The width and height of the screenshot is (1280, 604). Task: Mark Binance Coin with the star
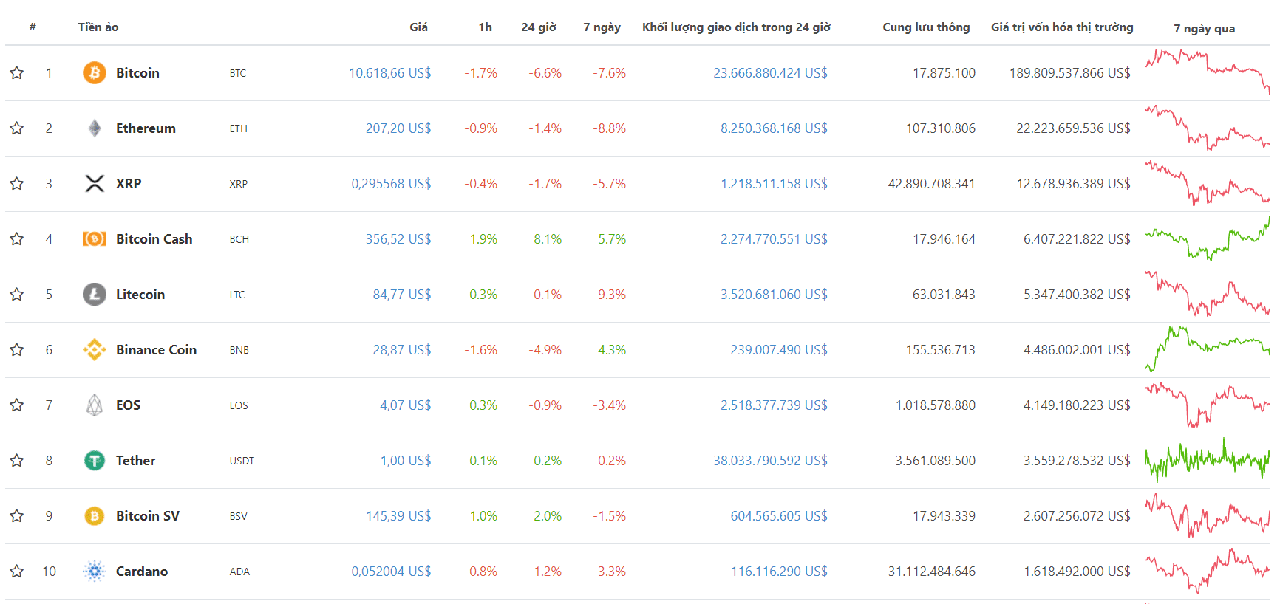pyautogui.click(x=17, y=350)
